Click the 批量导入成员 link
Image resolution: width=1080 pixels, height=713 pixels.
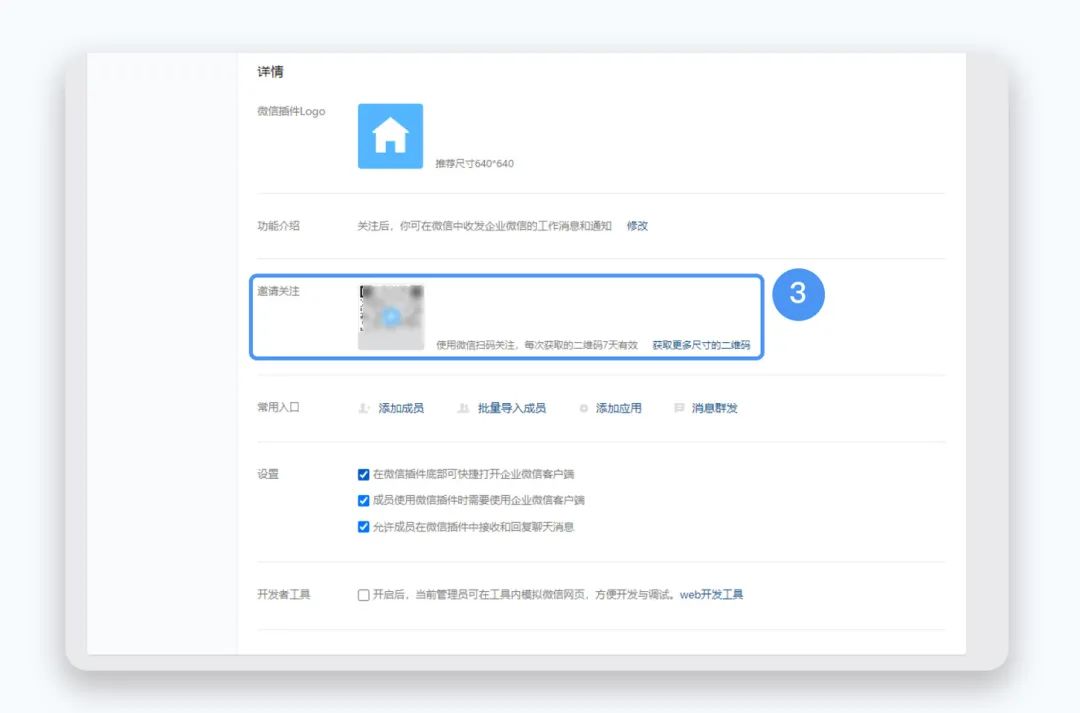click(x=512, y=409)
